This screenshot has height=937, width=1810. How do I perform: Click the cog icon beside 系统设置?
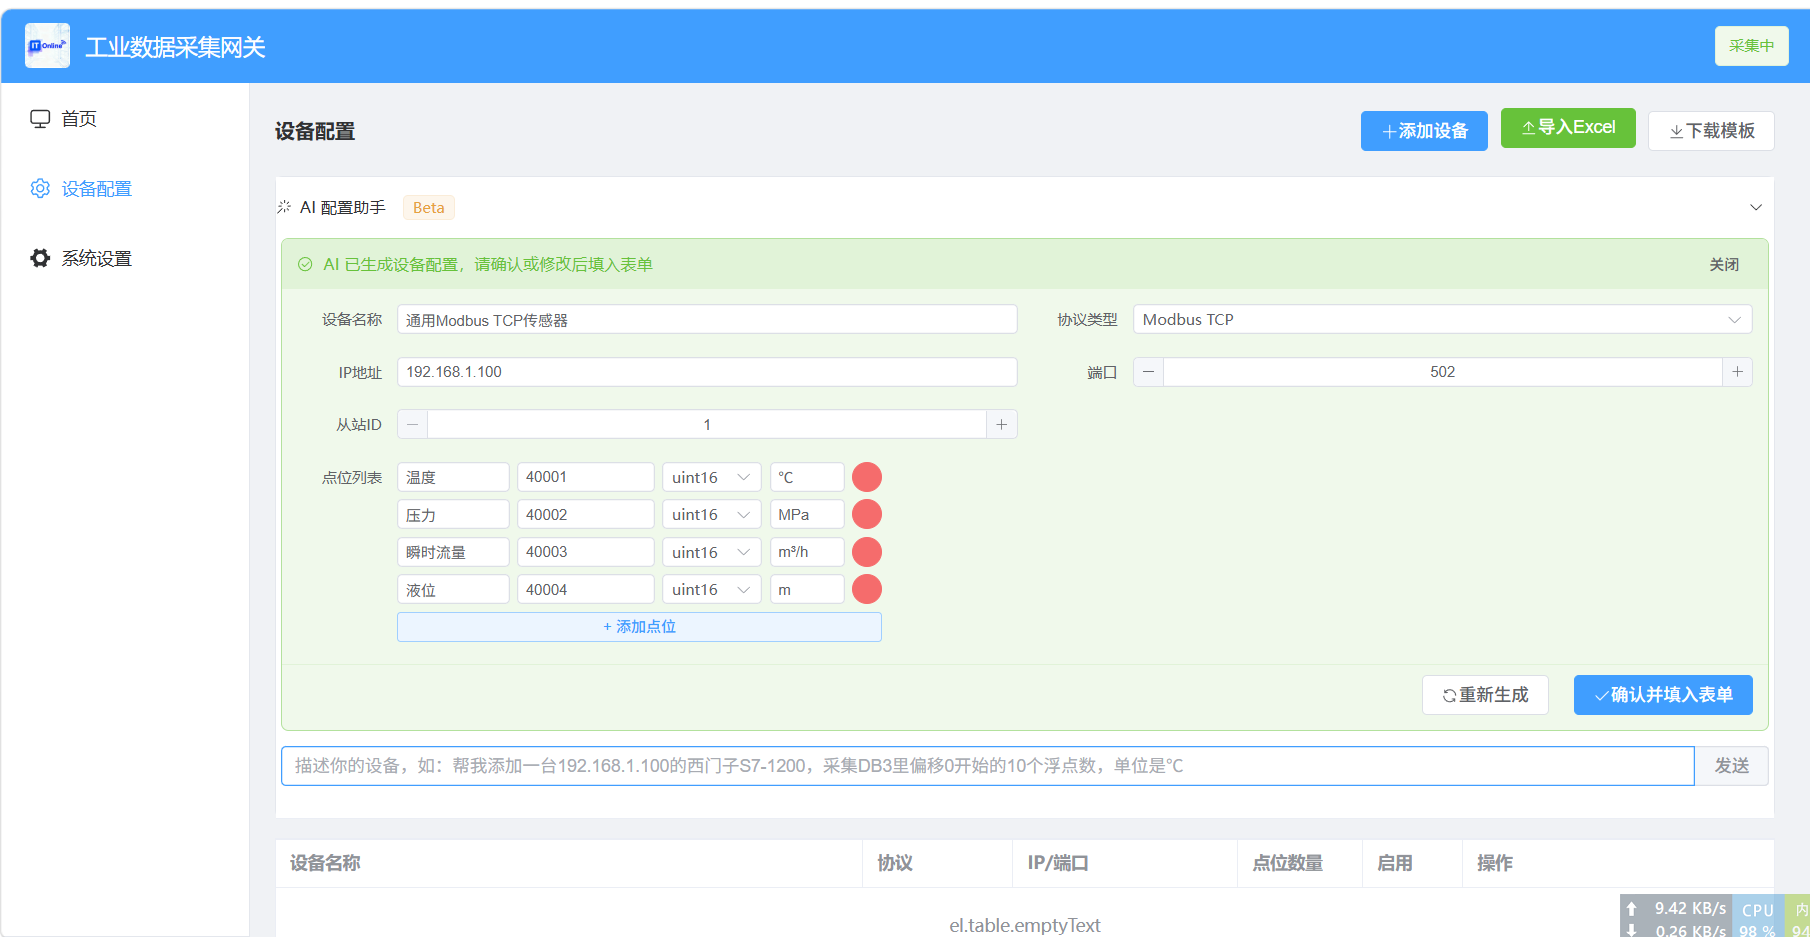coord(40,259)
